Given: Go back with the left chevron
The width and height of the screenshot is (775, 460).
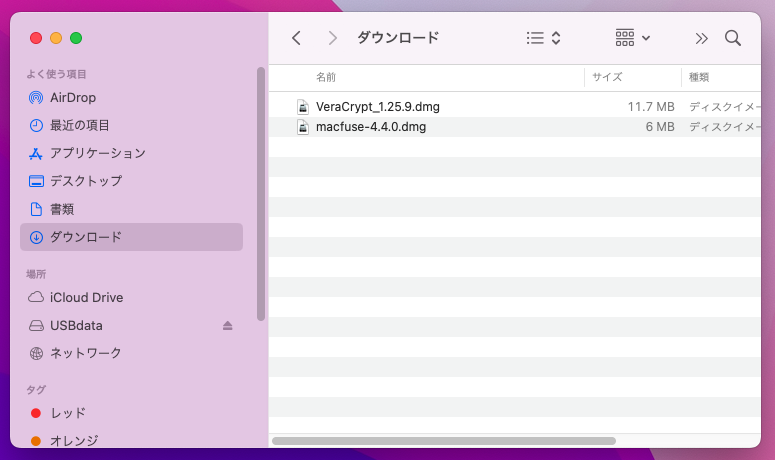Looking at the screenshot, I should (x=296, y=38).
